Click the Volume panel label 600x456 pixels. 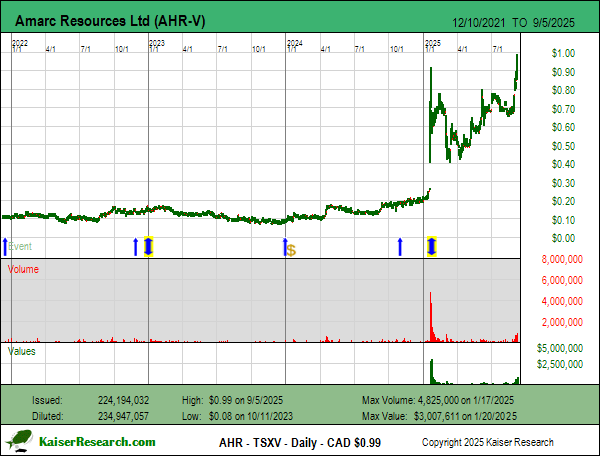(23, 269)
